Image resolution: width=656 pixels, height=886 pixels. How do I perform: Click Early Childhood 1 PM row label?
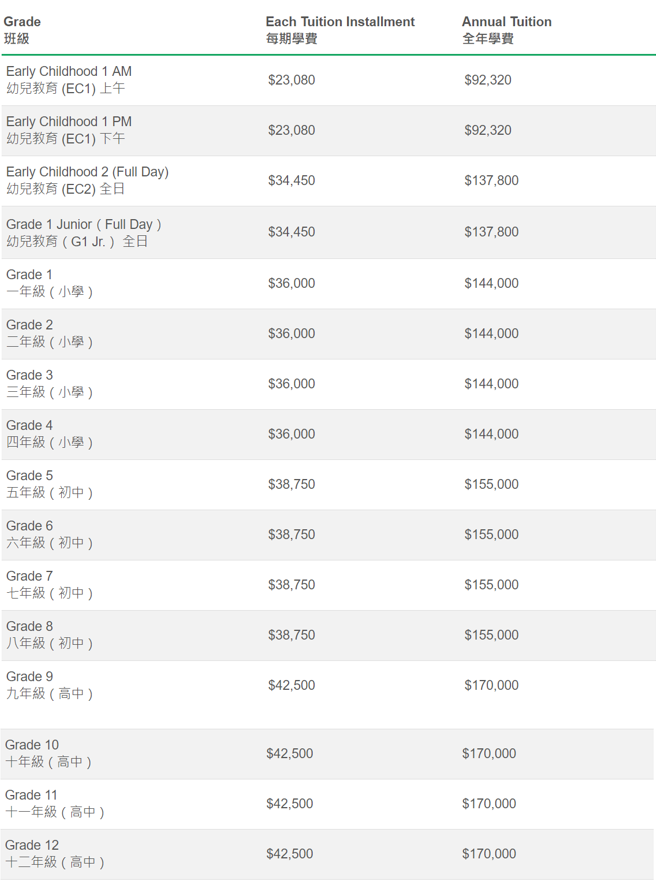tap(69, 130)
